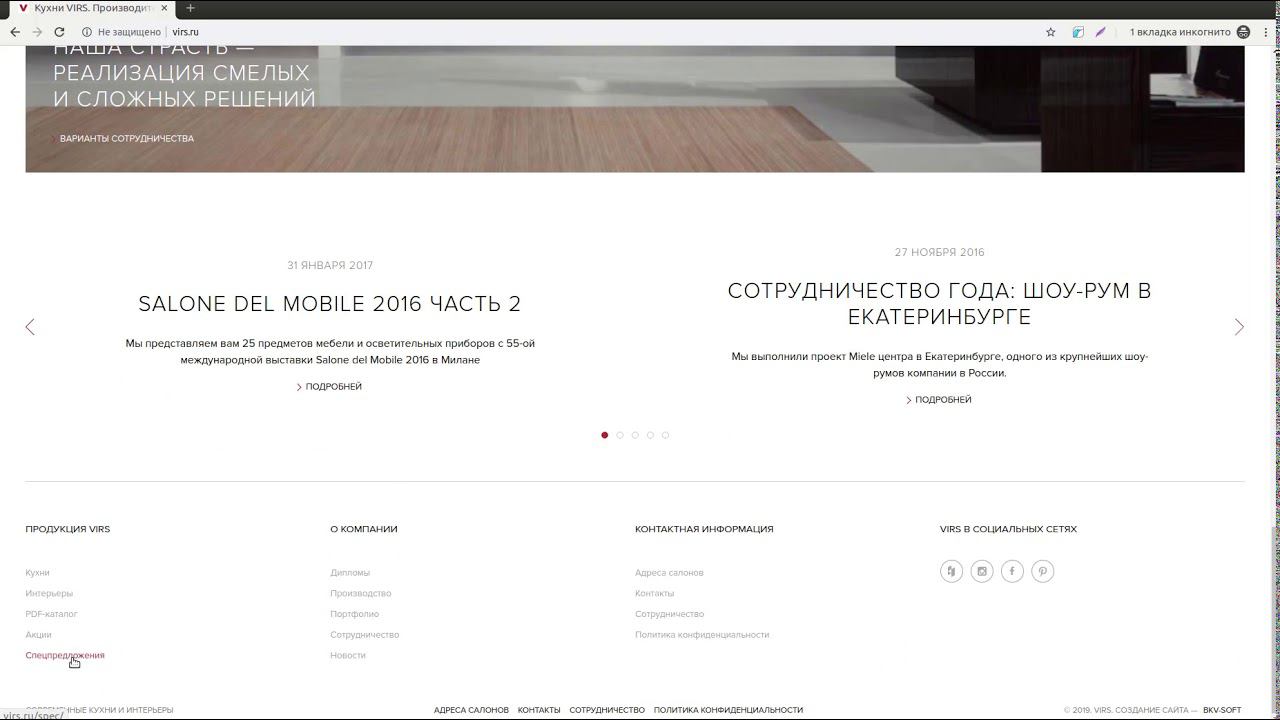The image size is (1280, 720).
Task: Reload the virs.ru page
Action: click(59, 32)
